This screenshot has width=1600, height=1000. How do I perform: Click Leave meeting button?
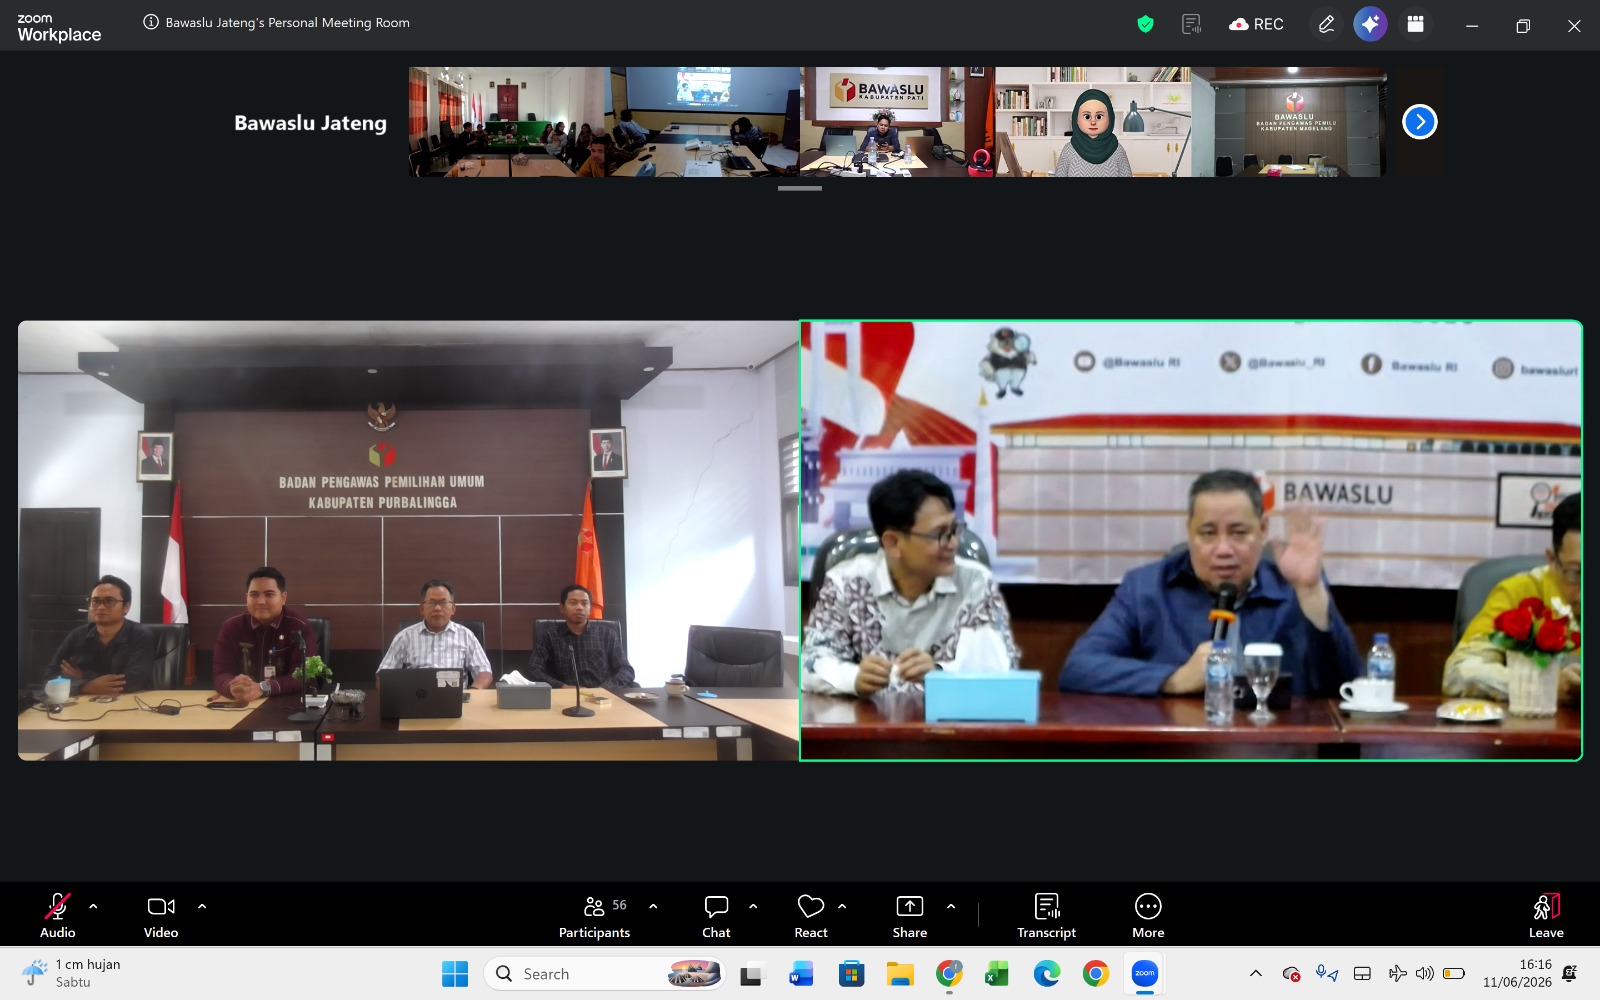tap(1546, 914)
